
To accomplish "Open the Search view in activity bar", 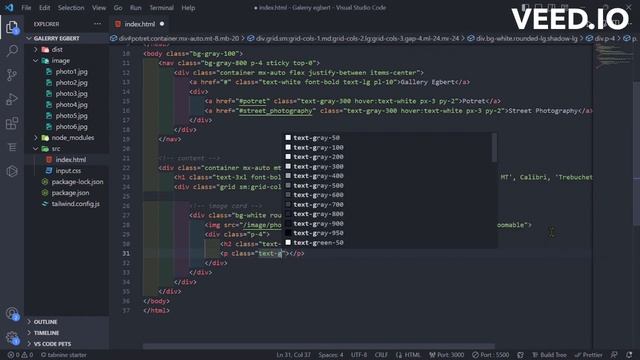I will pyautogui.click(x=12, y=51).
